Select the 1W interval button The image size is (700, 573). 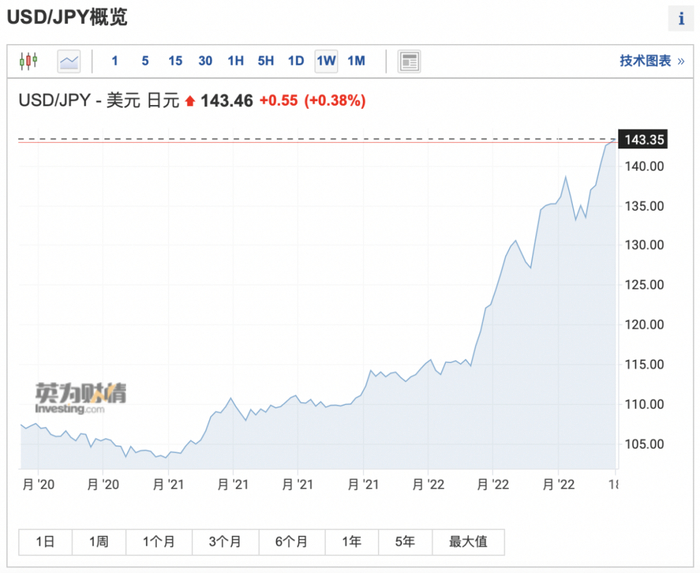tap(326, 61)
